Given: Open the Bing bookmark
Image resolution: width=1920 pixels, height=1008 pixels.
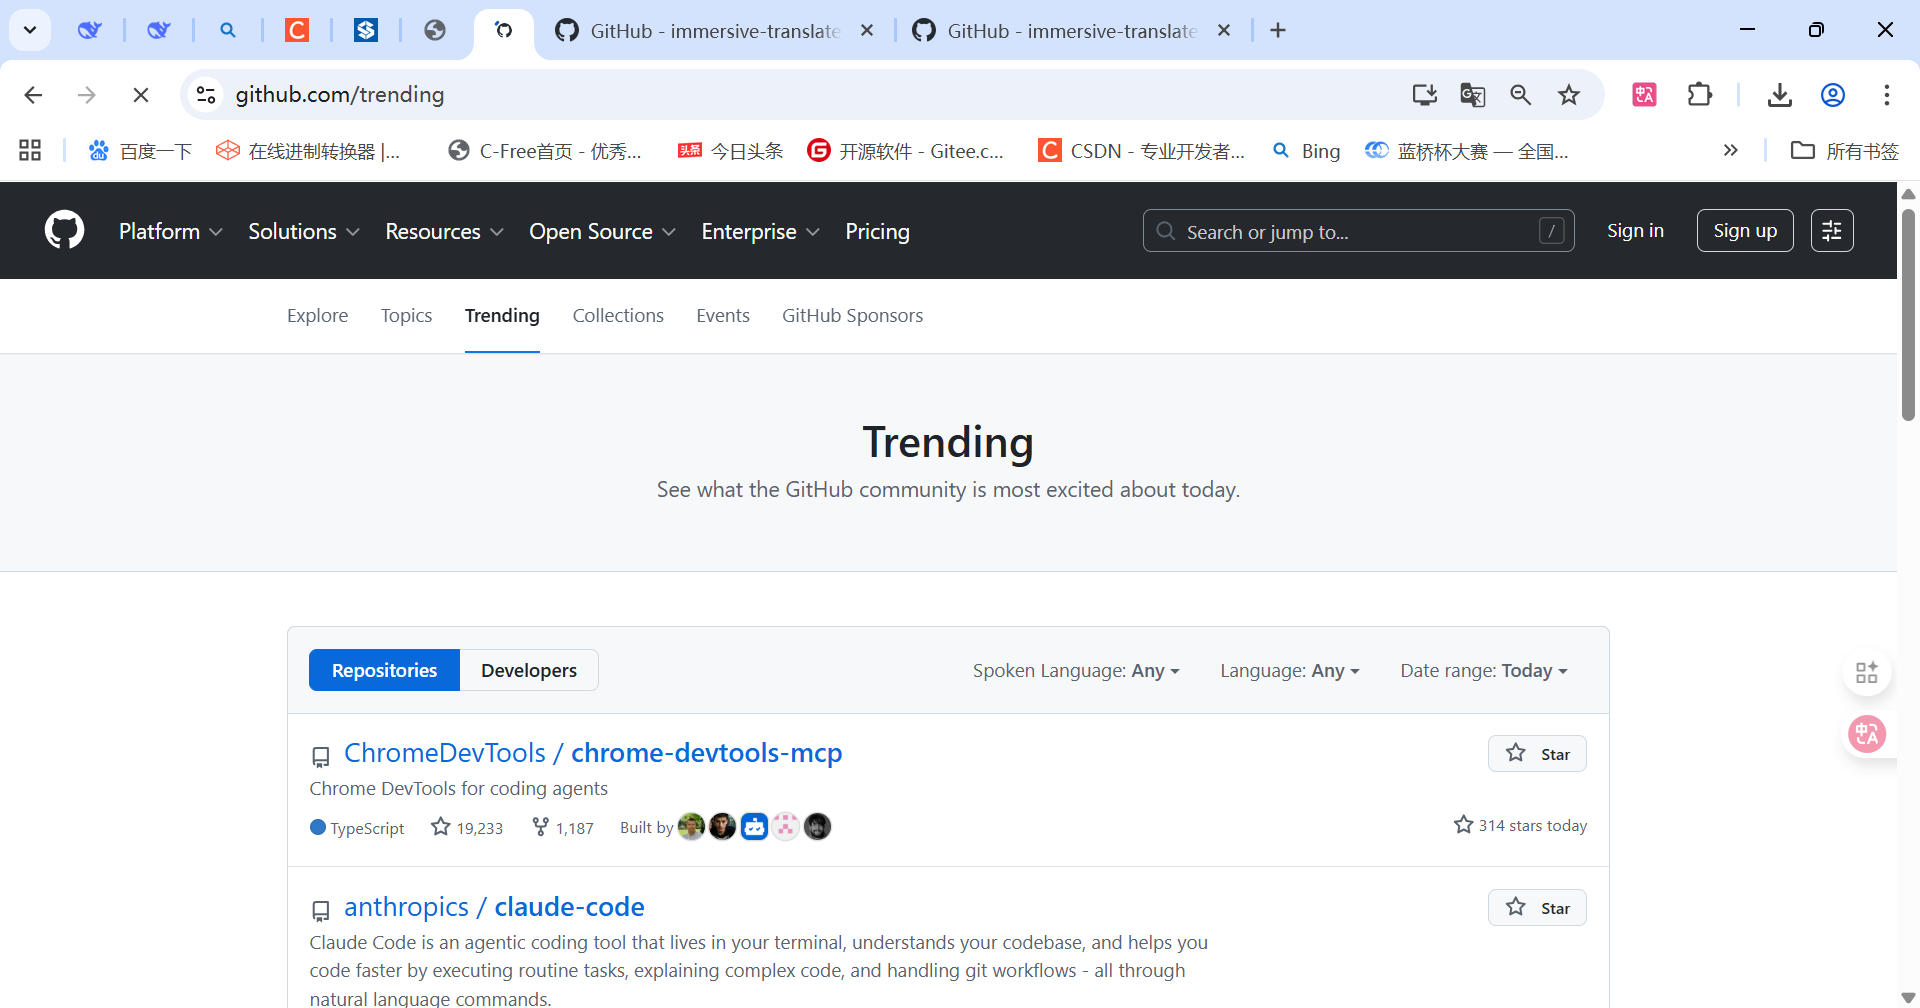Looking at the screenshot, I should point(1306,151).
